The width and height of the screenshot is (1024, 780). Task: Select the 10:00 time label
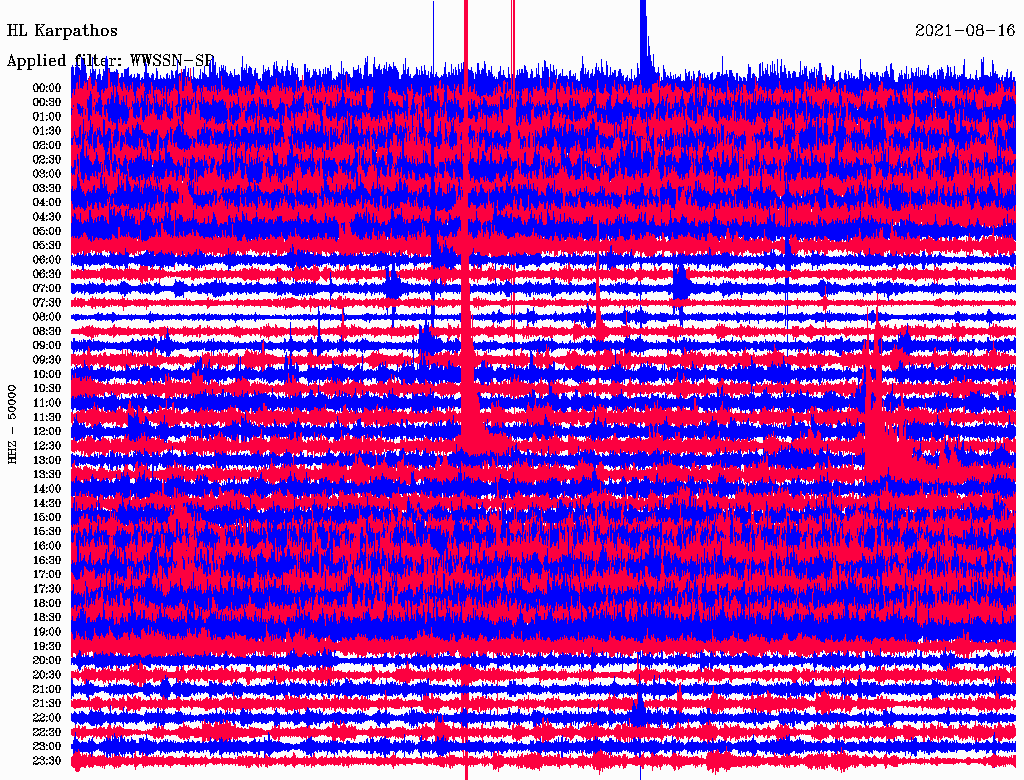coord(47,374)
